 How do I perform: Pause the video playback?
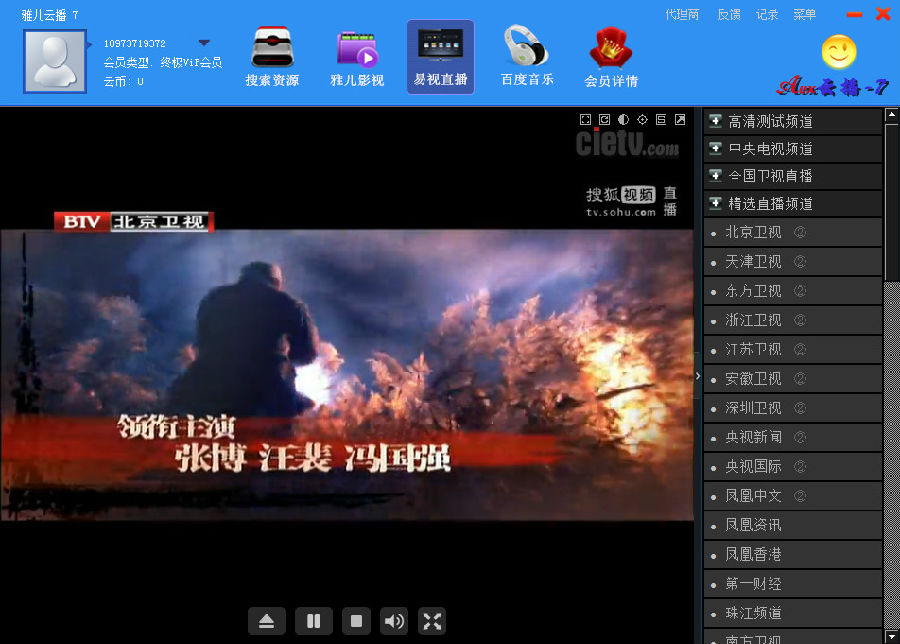[x=313, y=621]
